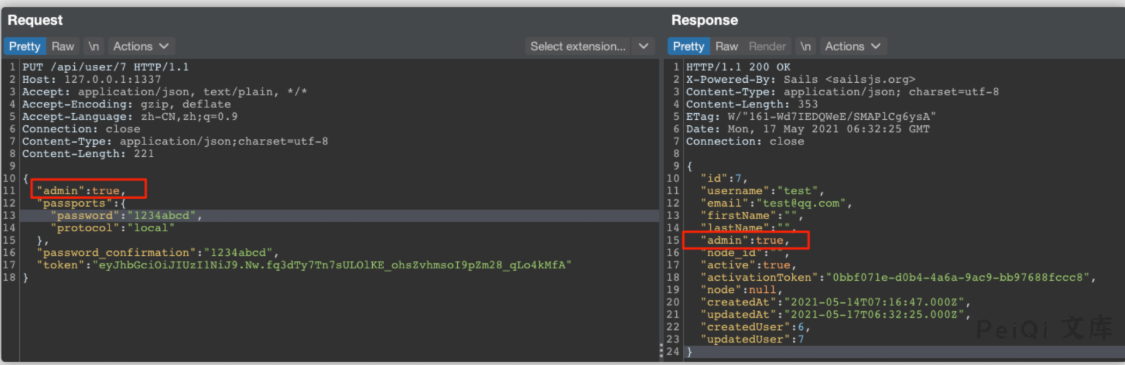
Task: Open the Select extension combo box
Action: click(578, 46)
